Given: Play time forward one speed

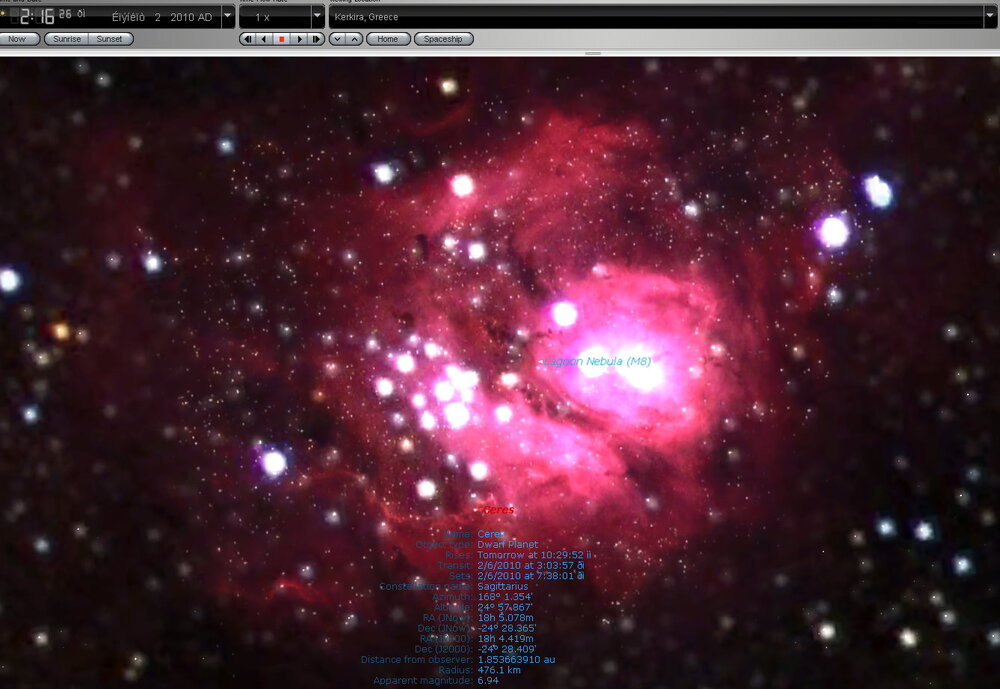Looking at the screenshot, I should (300, 39).
